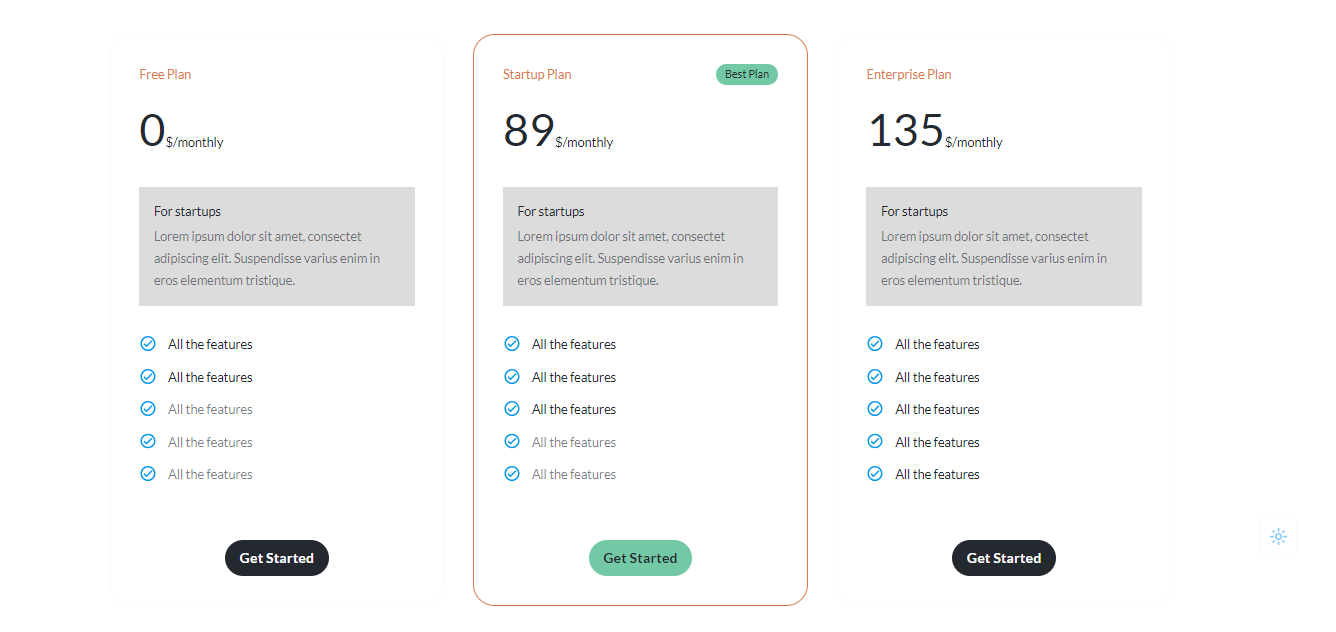This screenshot has width=1336, height=632.
Task: Select the Enterprise Plan title
Action: point(909,74)
